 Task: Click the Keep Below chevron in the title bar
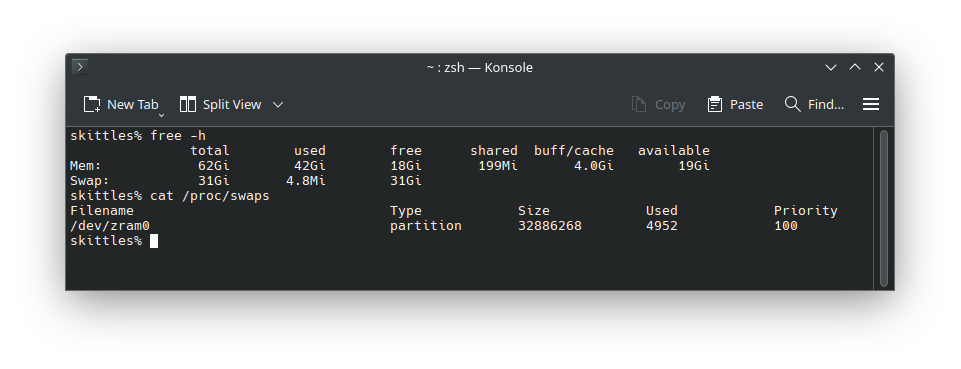[830, 67]
